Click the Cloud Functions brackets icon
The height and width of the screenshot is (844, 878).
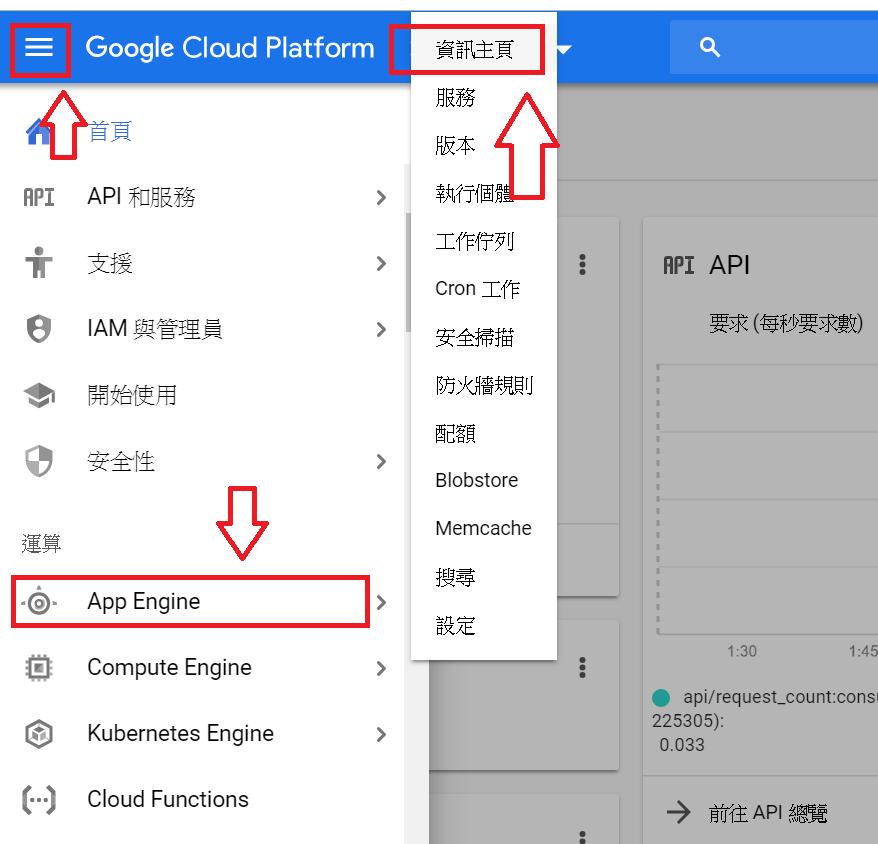(39, 800)
